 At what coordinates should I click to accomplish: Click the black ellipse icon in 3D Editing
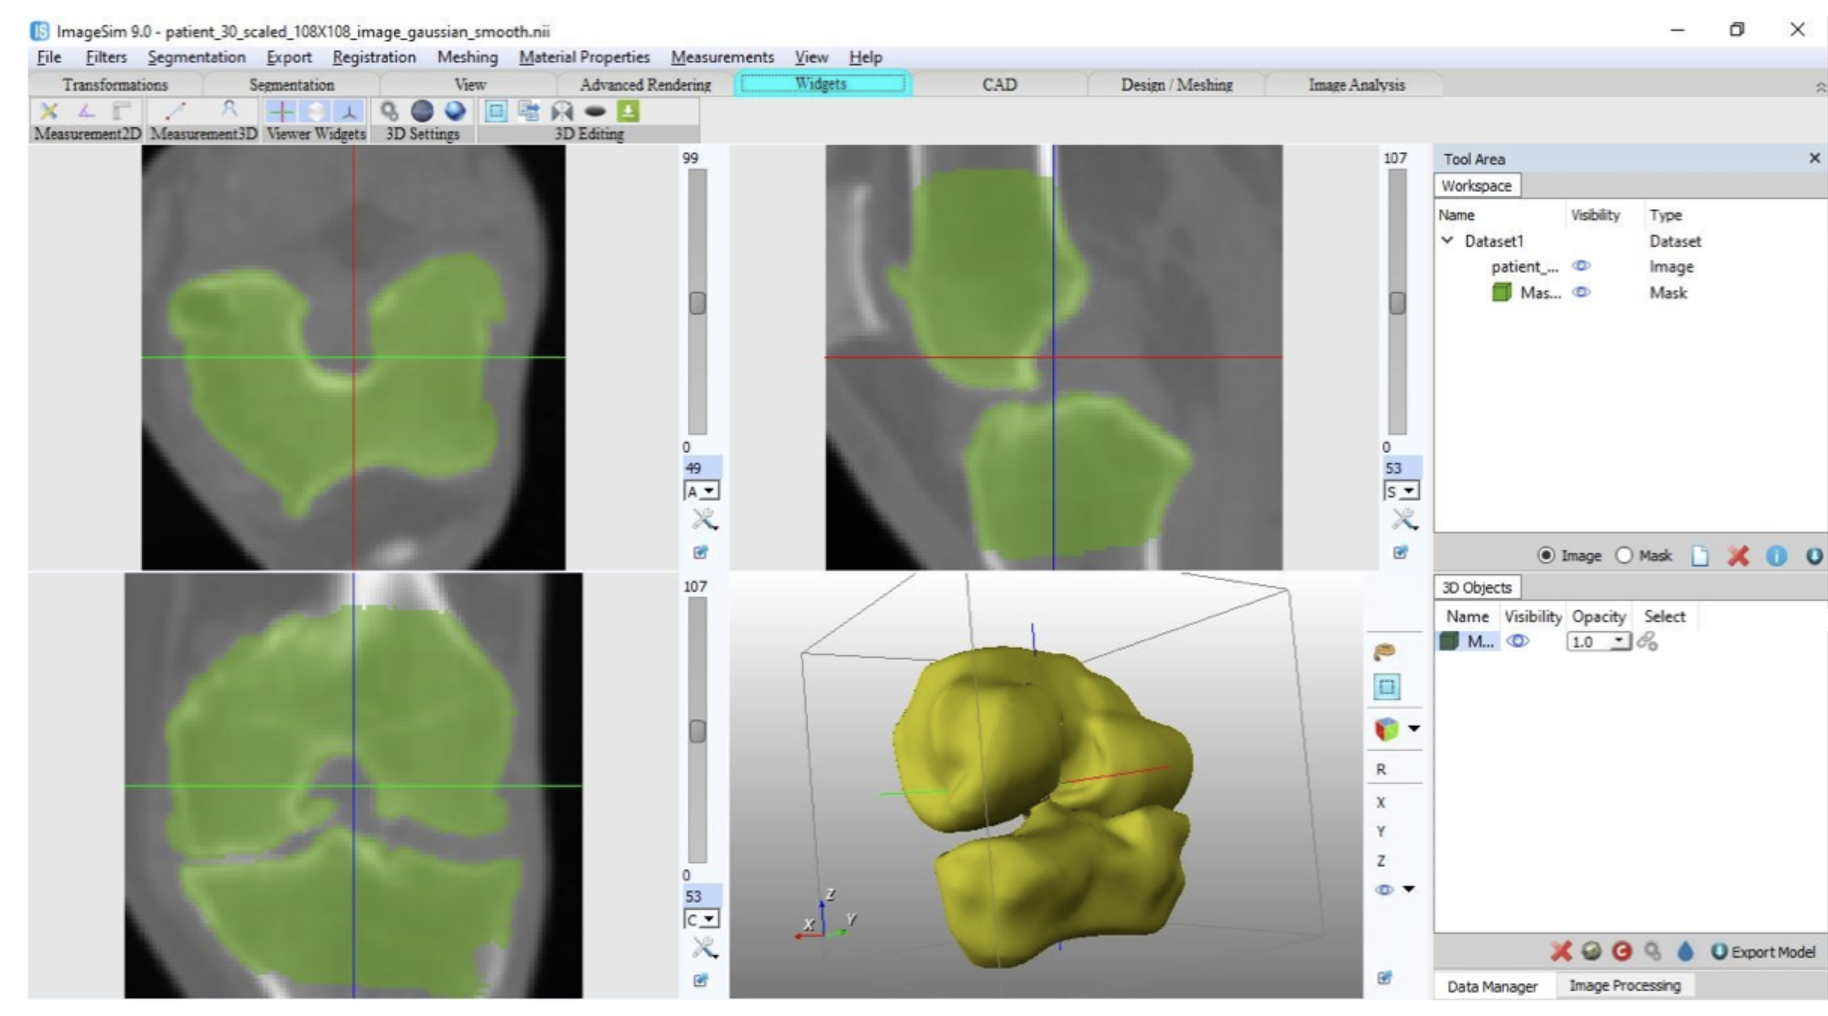[x=595, y=111]
